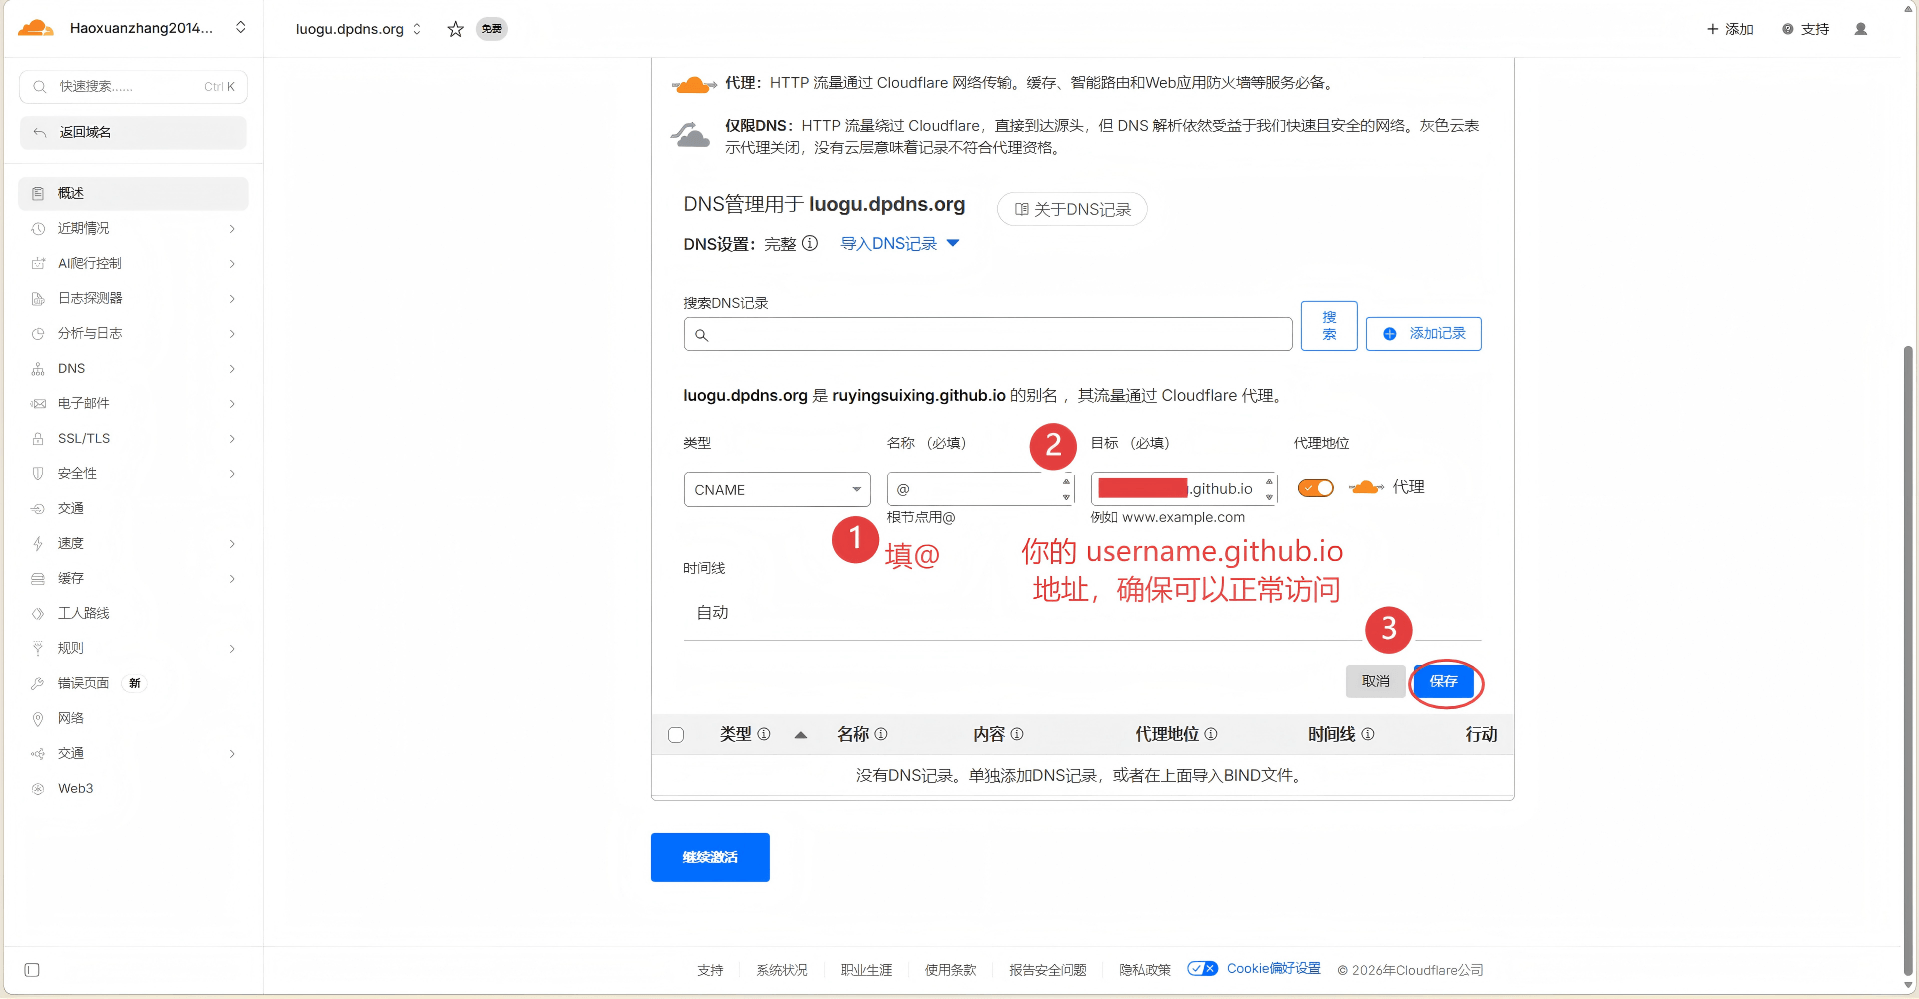Open DNS section in the sidebar
This screenshot has width=1919, height=999.
(x=70, y=368)
